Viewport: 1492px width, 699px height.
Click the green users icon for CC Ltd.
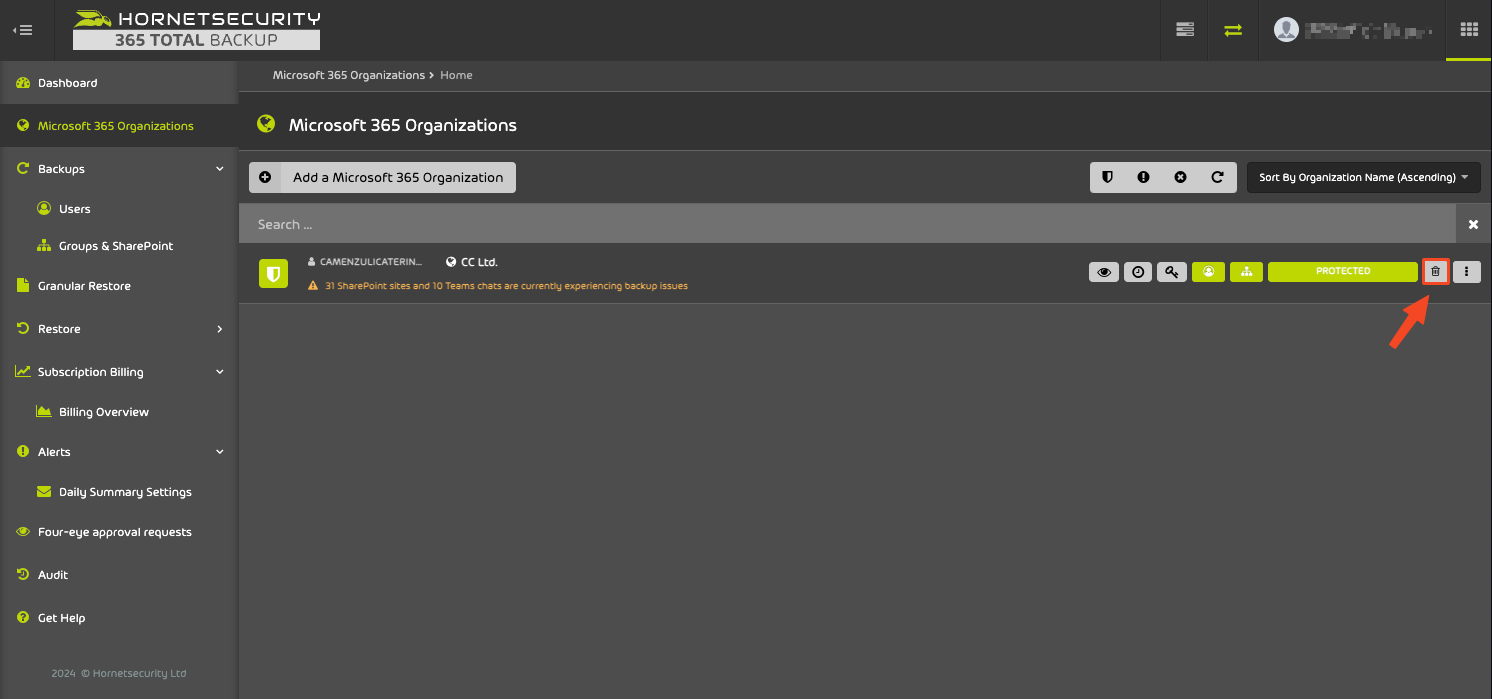tap(1208, 271)
